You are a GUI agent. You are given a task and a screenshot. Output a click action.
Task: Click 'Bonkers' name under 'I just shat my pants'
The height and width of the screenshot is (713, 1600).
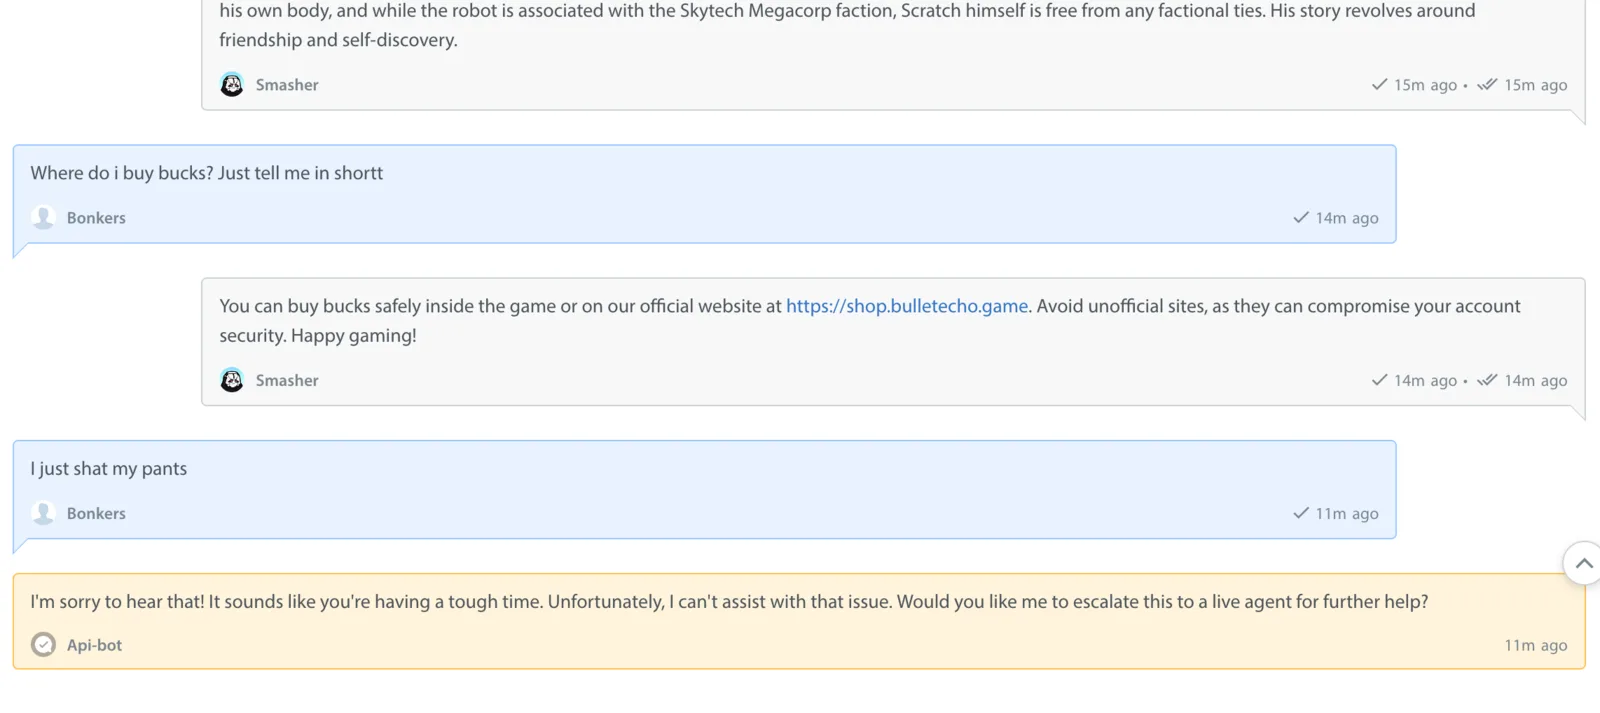click(x=96, y=513)
